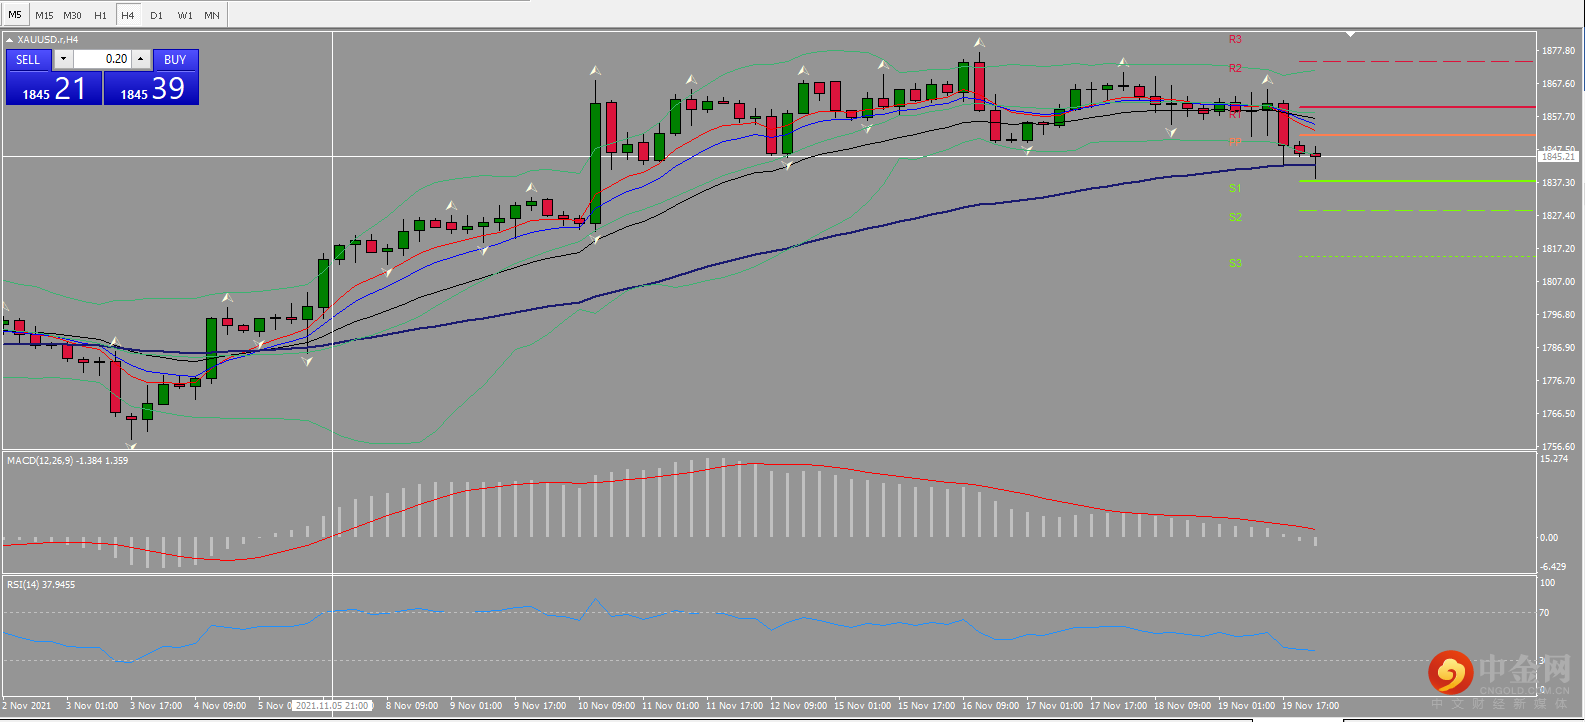Click the SELL button in the trade panel
This screenshot has height=722, width=1585.
tap(28, 60)
